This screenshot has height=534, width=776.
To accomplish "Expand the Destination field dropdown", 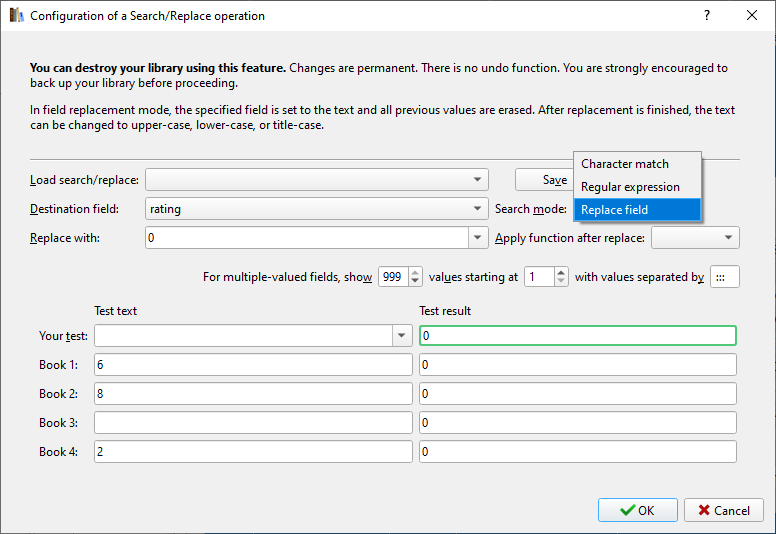I will tap(478, 209).
